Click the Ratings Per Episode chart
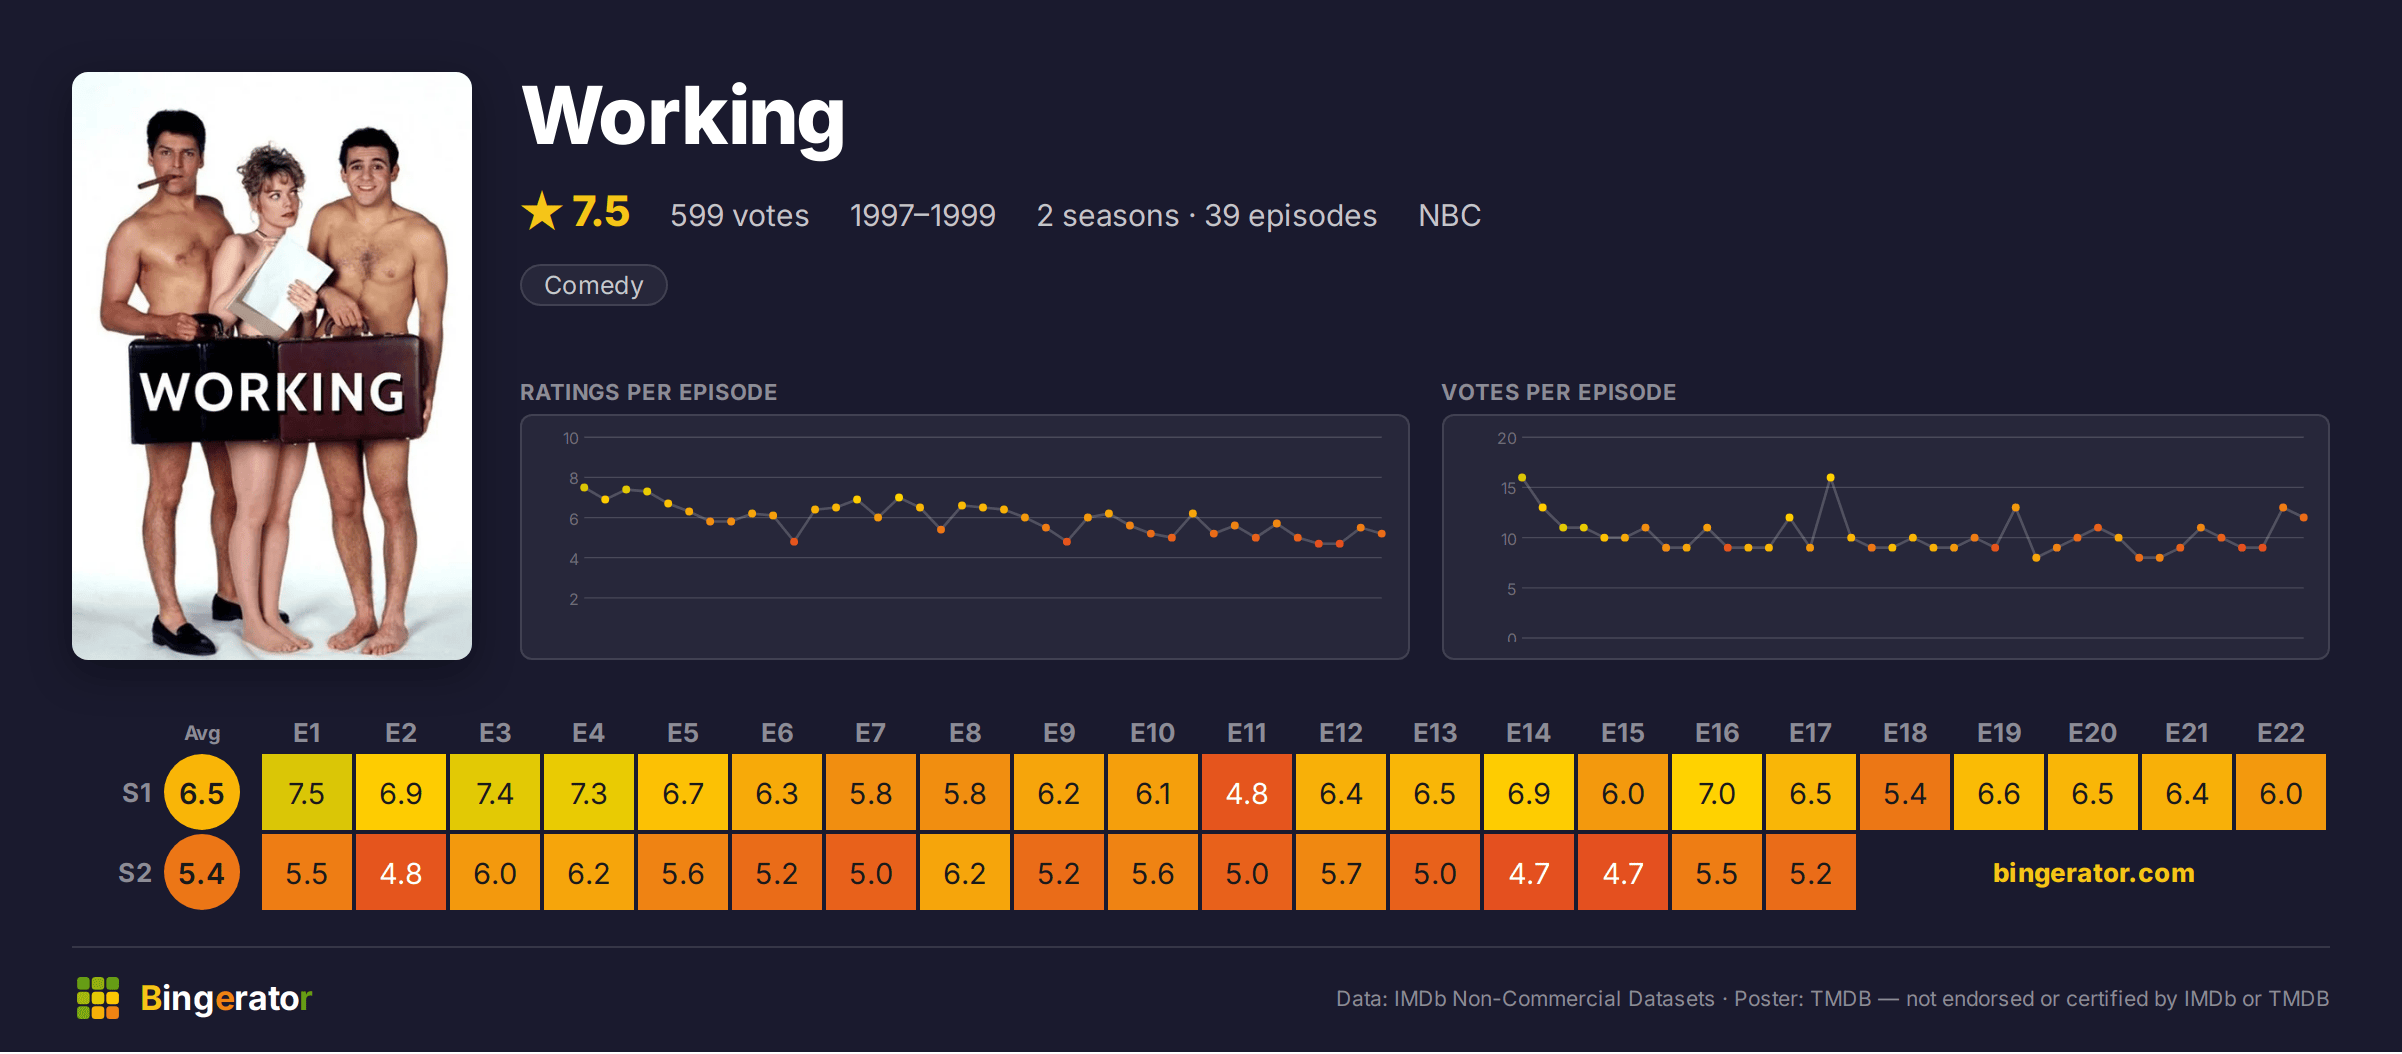The height and width of the screenshot is (1054, 2402). coord(965,537)
